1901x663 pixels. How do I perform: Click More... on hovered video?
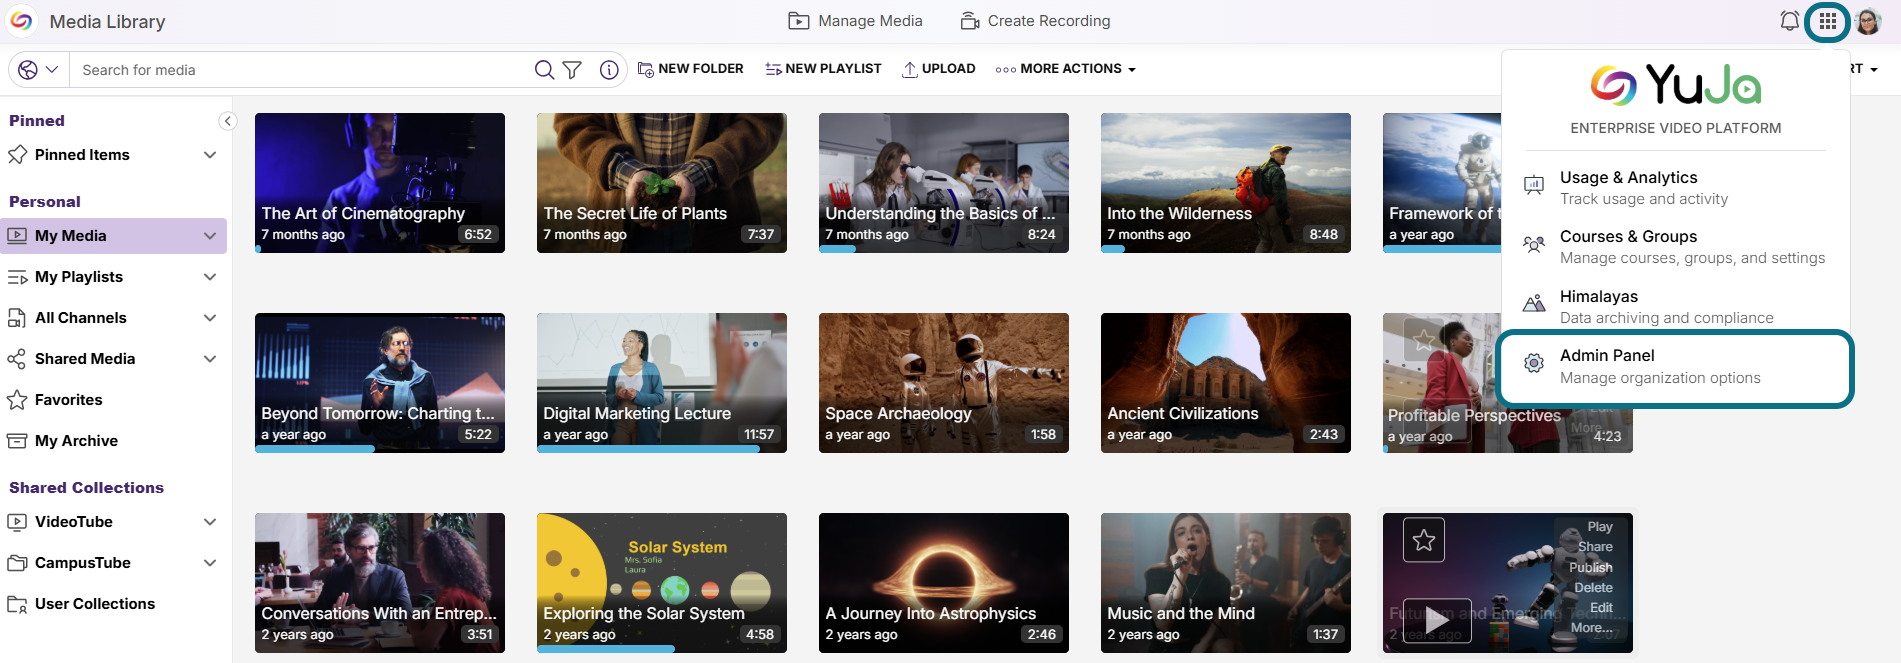tap(1591, 628)
